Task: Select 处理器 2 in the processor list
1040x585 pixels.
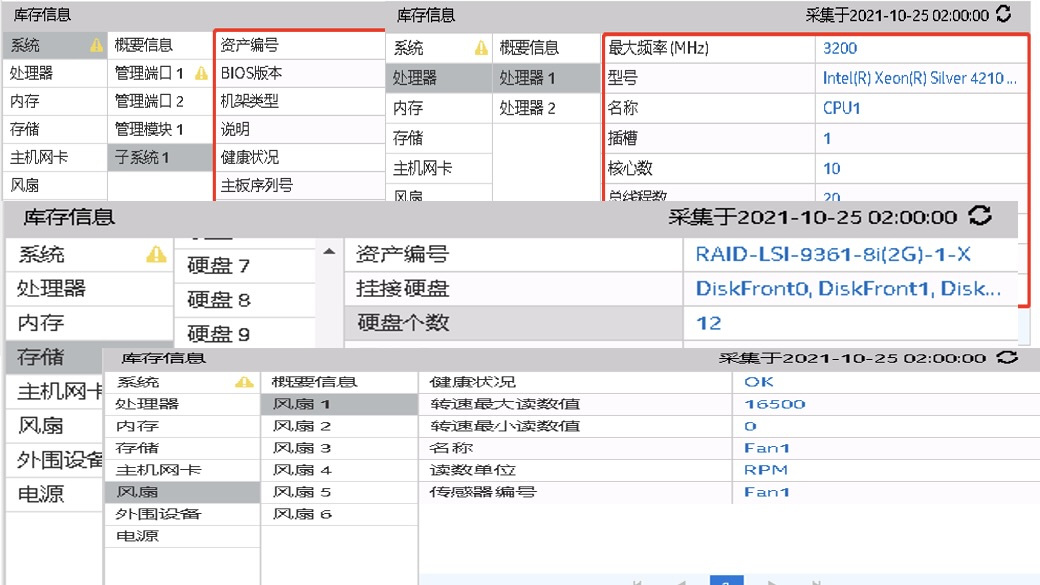Action: [527, 108]
